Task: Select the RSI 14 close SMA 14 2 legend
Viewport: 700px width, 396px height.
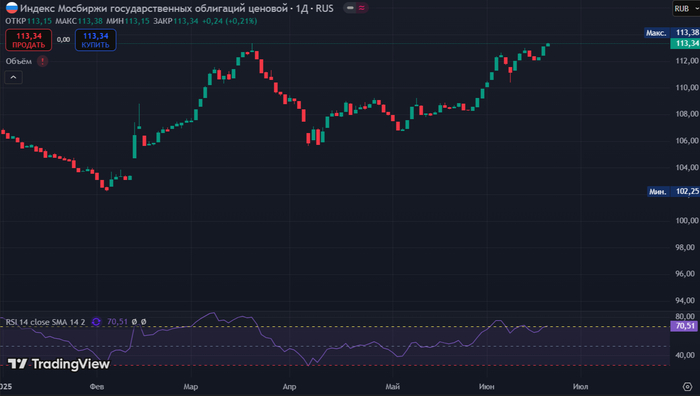Action: [x=45, y=322]
